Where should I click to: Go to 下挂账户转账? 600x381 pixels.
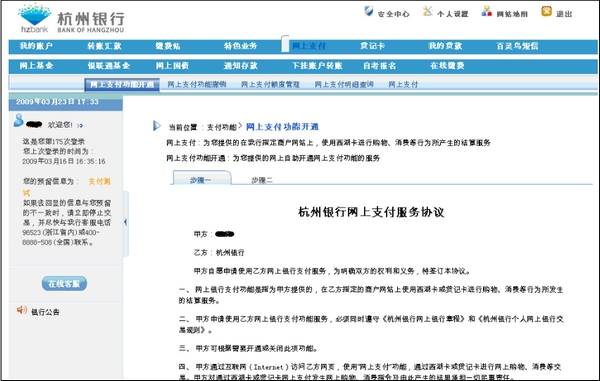(x=317, y=66)
